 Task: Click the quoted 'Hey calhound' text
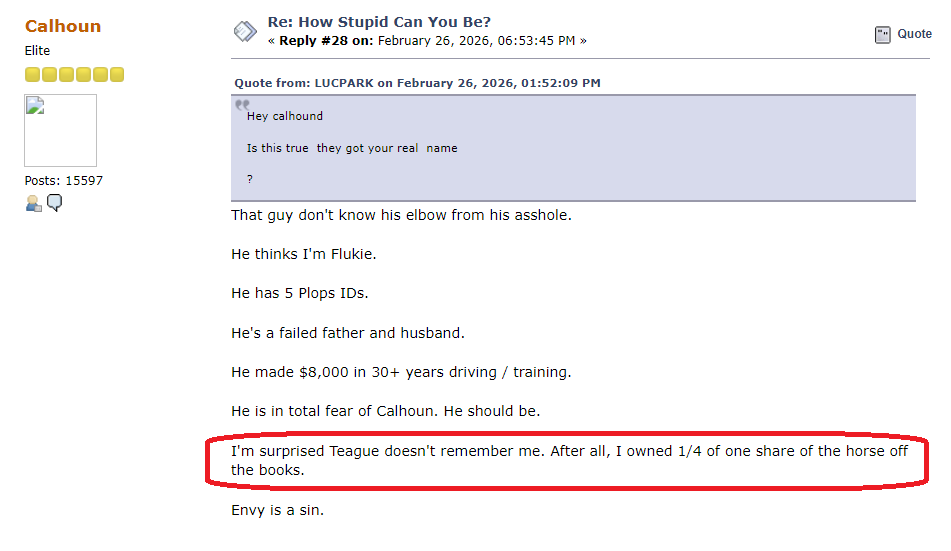285,116
